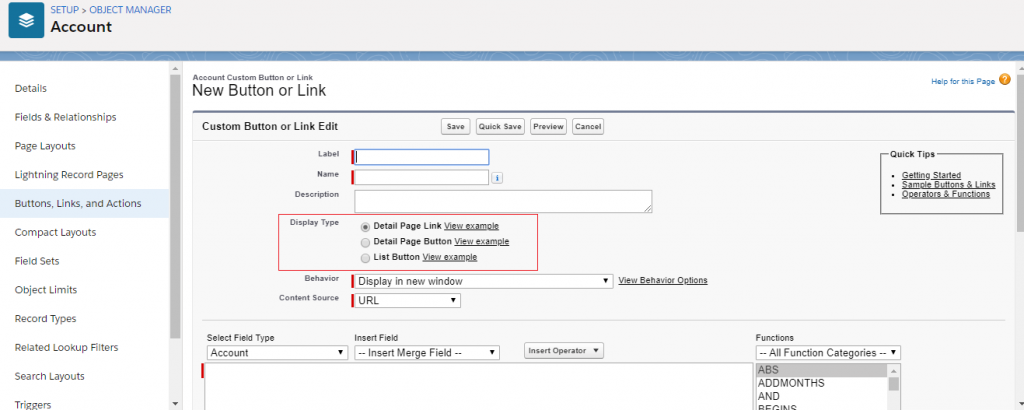This screenshot has height=410, width=1024.
Task: Open Fields & Relationships in sidebar
Action: click(65, 117)
